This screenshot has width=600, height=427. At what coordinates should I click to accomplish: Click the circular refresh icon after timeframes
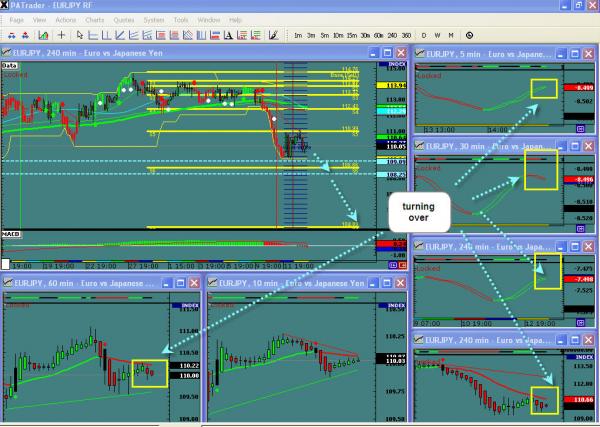469,35
